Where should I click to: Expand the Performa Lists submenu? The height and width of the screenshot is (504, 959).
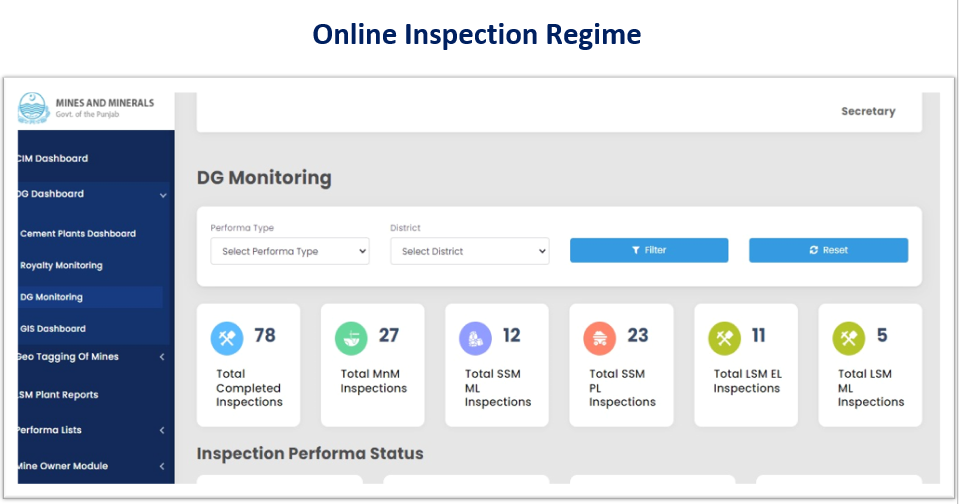pyautogui.click(x=162, y=431)
